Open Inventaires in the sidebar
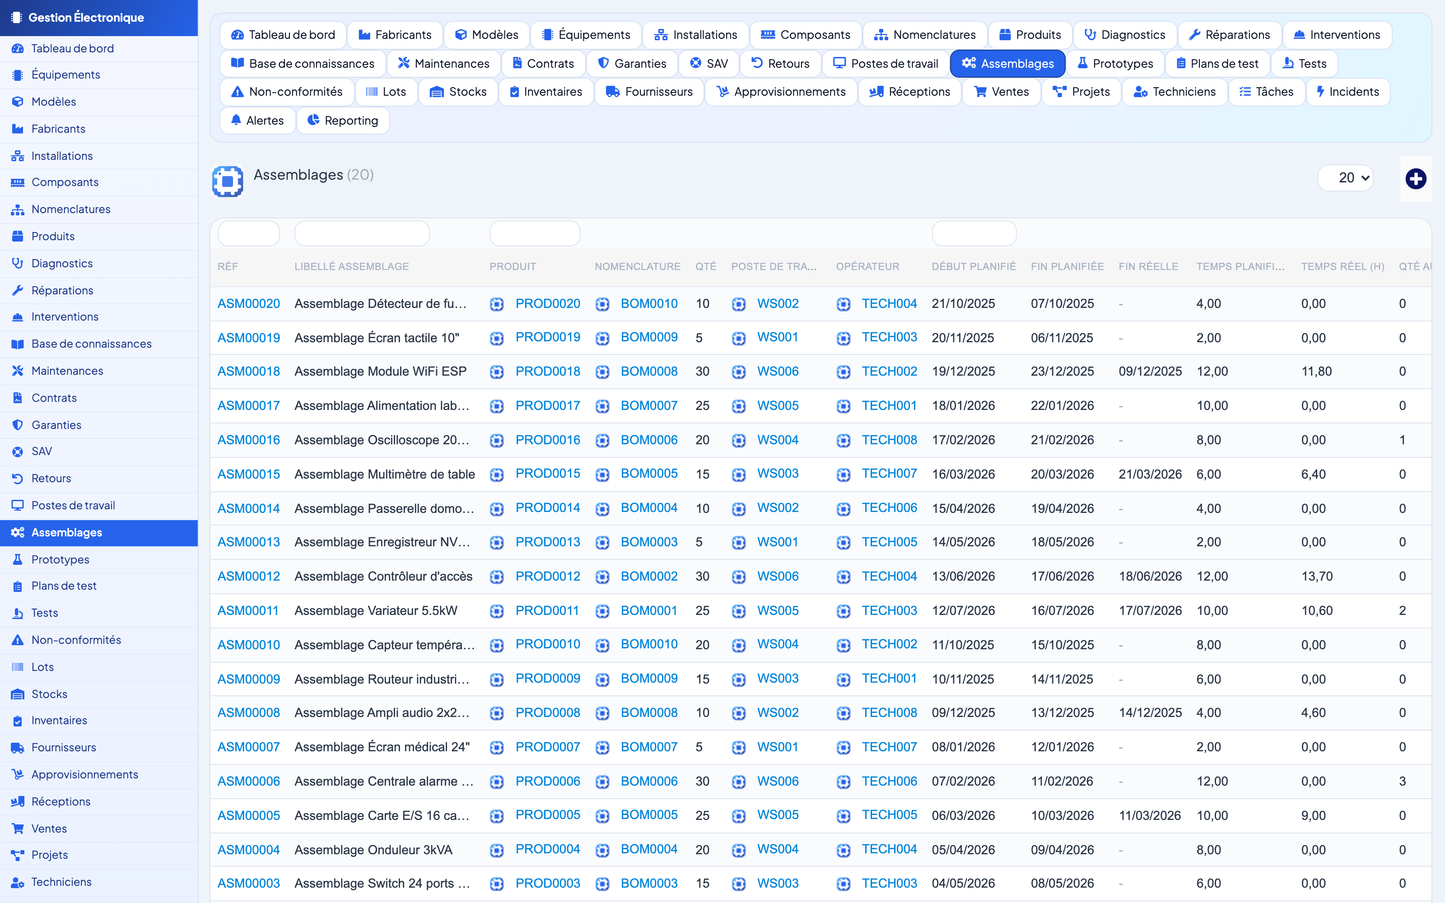1445x903 pixels. pos(99,721)
